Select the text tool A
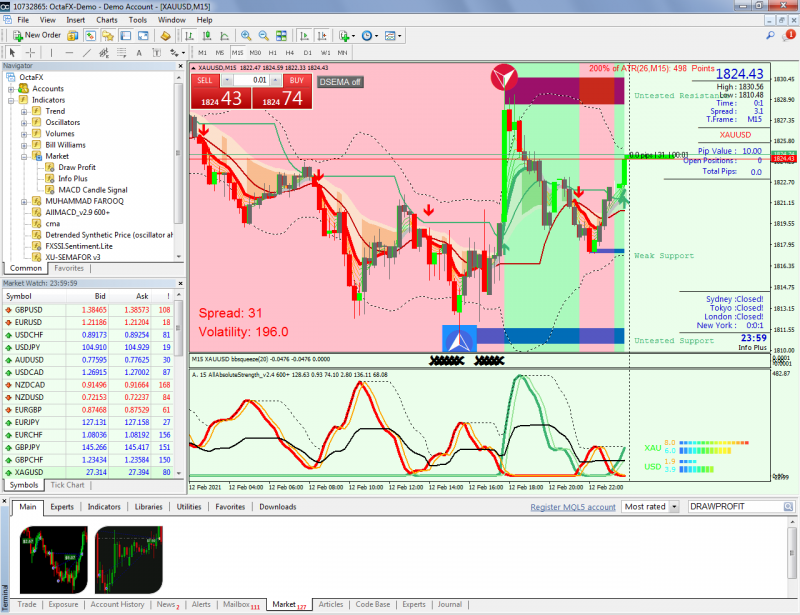 click(x=139, y=53)
